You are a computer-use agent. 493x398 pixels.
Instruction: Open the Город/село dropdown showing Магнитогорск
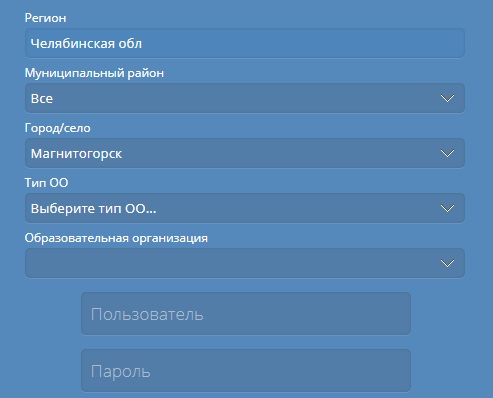pos(245,153)
